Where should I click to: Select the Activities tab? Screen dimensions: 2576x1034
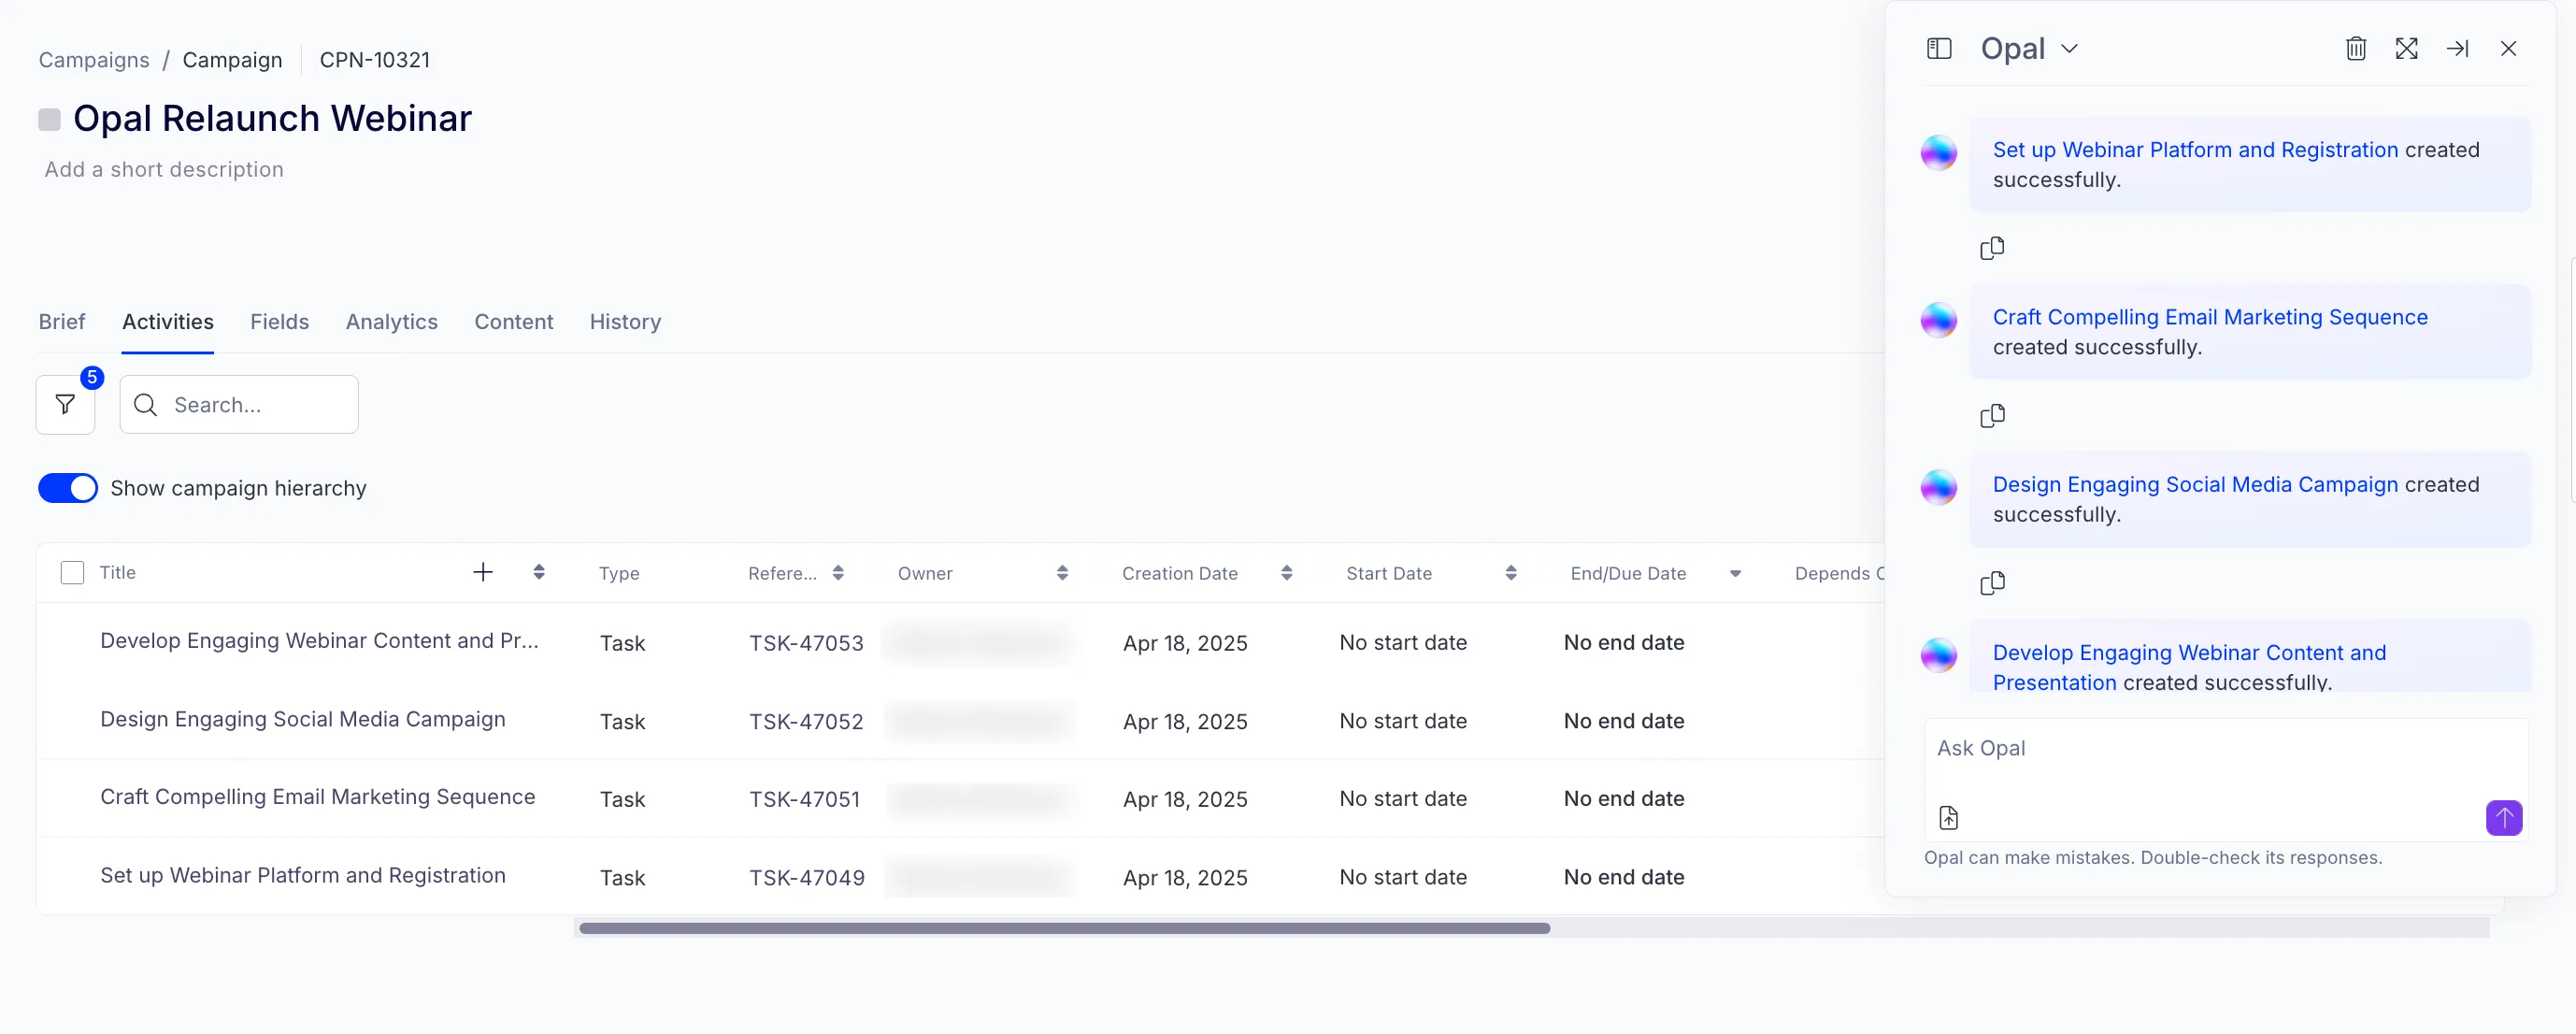pyautogui.click(x=168, y=322)
